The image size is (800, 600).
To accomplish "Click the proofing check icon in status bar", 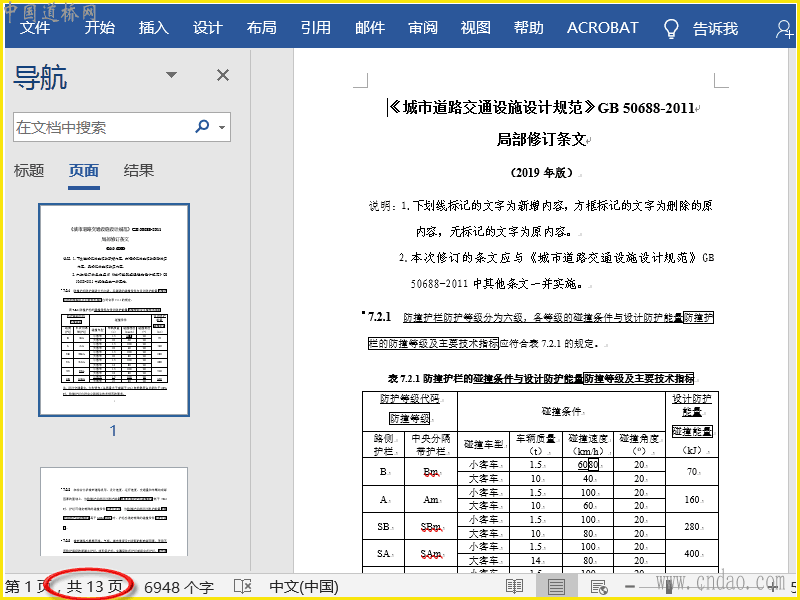I will 242,587.
